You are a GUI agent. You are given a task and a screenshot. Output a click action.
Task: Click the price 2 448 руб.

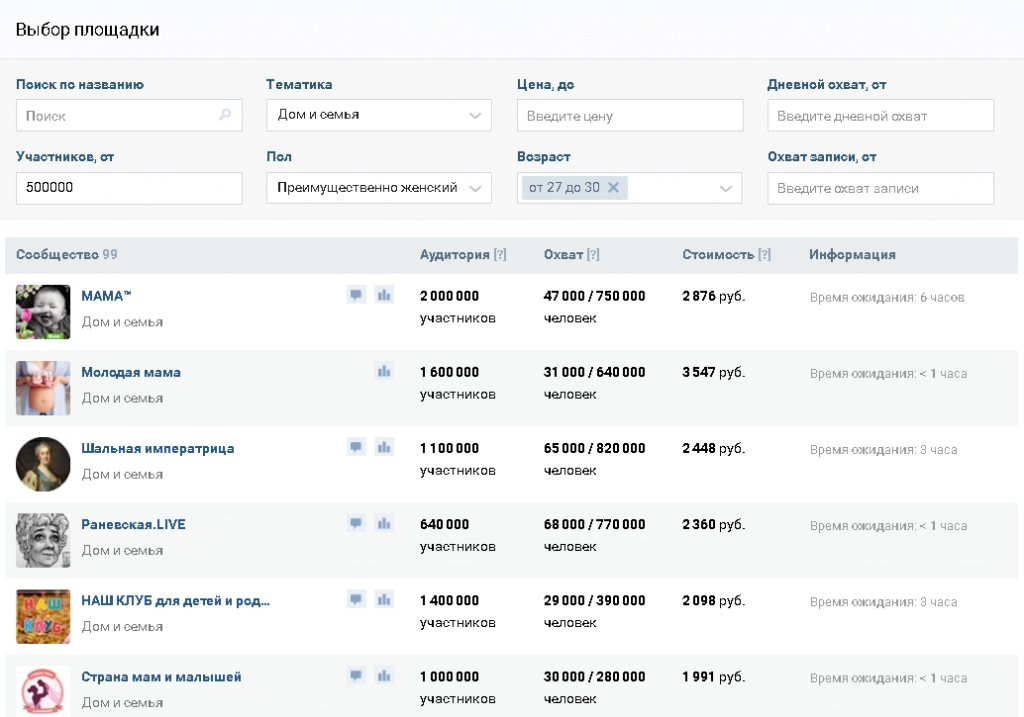coord(713,449)
